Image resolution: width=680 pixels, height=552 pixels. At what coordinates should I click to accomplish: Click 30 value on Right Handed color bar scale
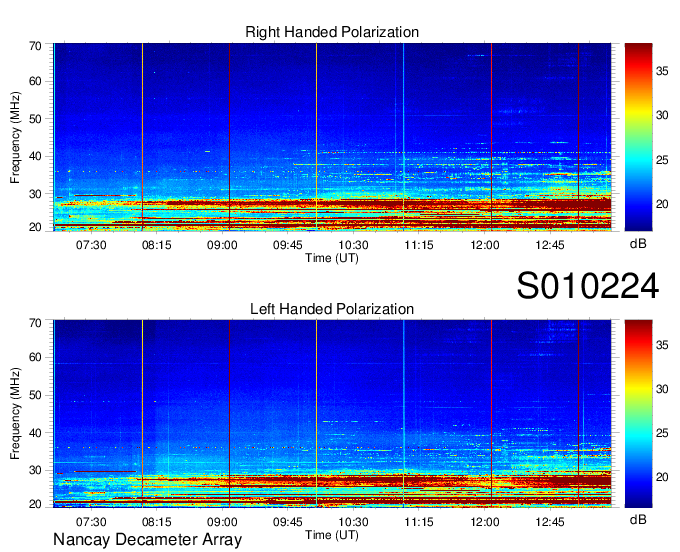coord(662,115)
